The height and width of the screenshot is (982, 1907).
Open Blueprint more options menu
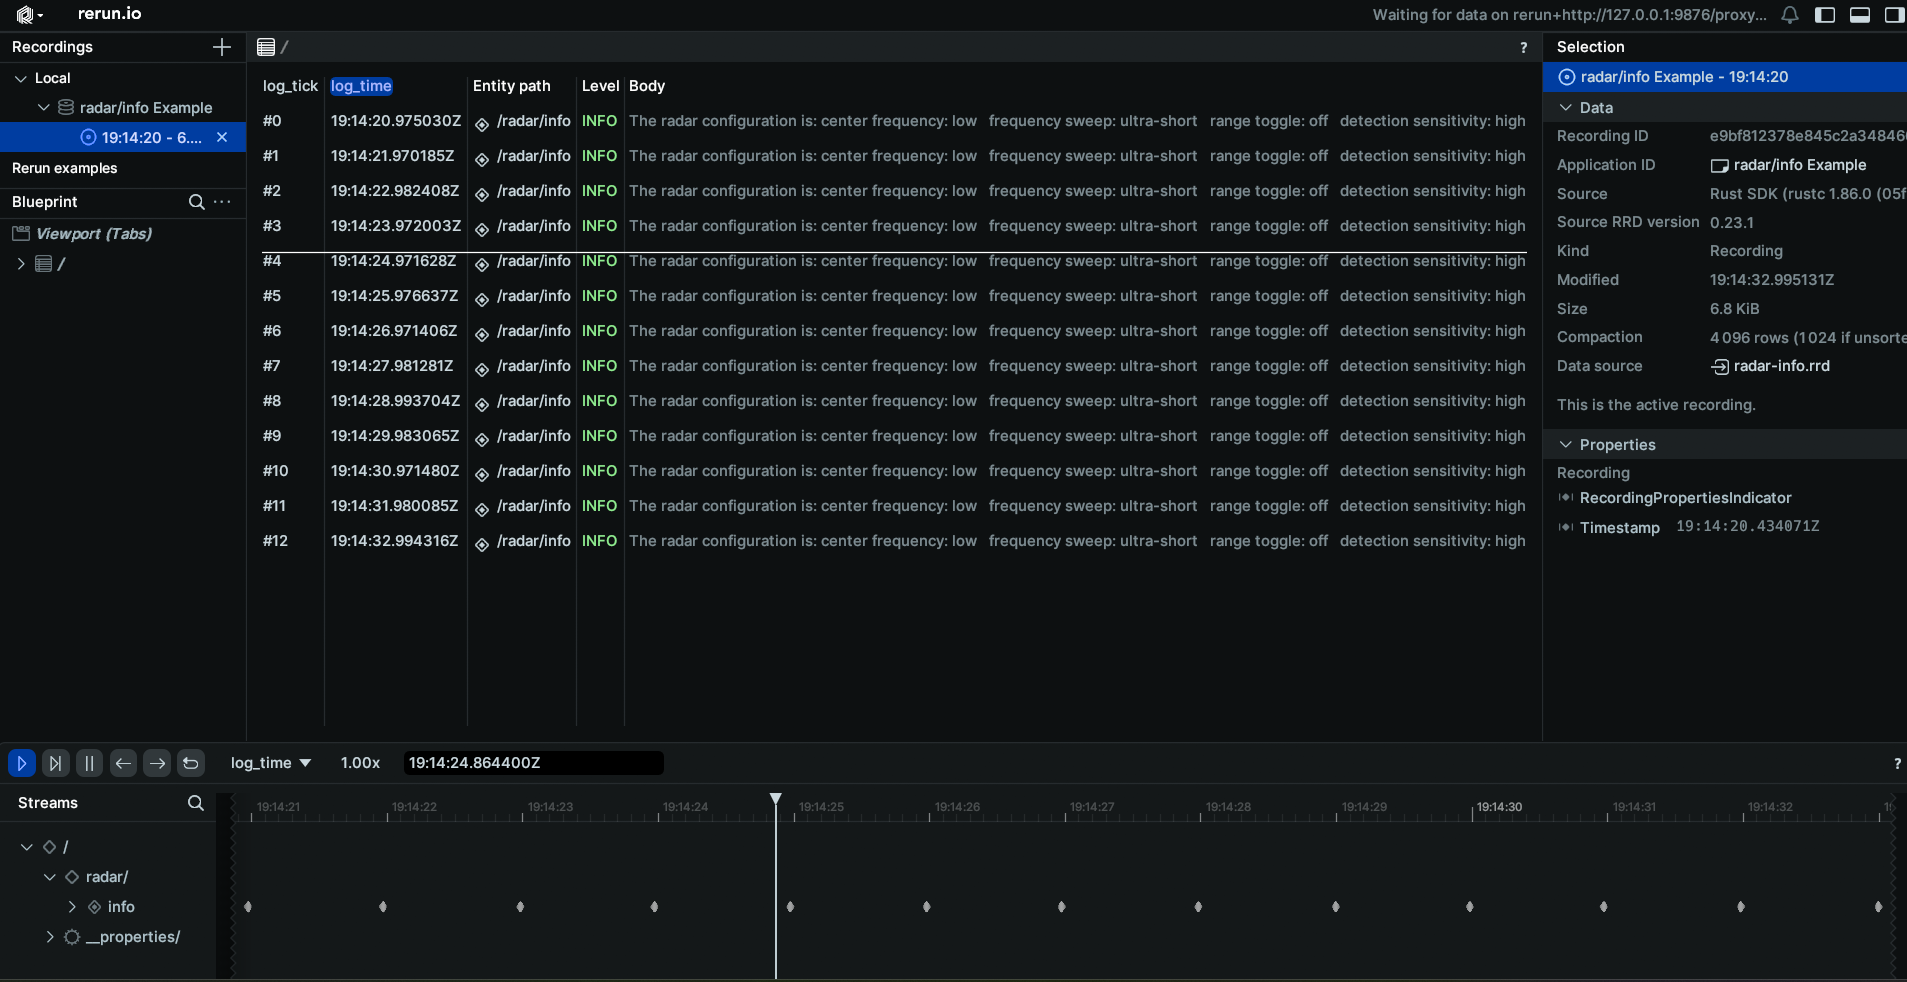coord(223,202)
